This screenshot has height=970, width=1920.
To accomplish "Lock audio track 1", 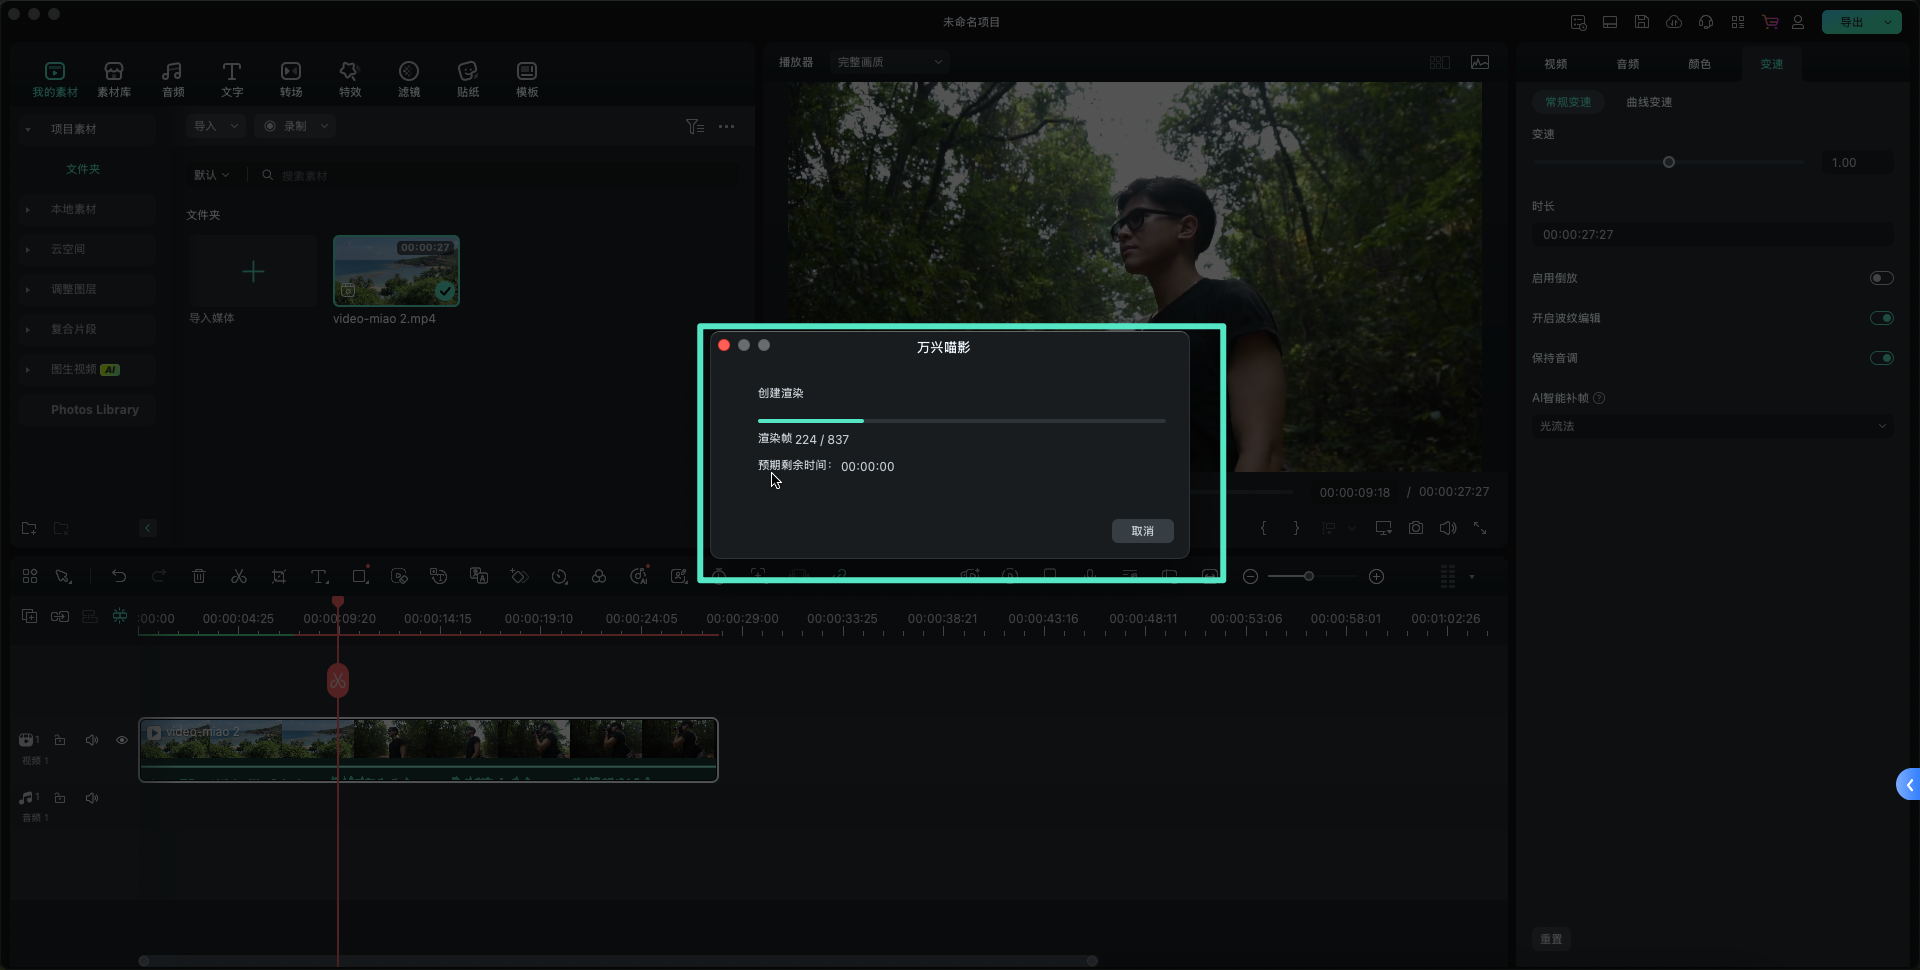I will pos(60,798).
